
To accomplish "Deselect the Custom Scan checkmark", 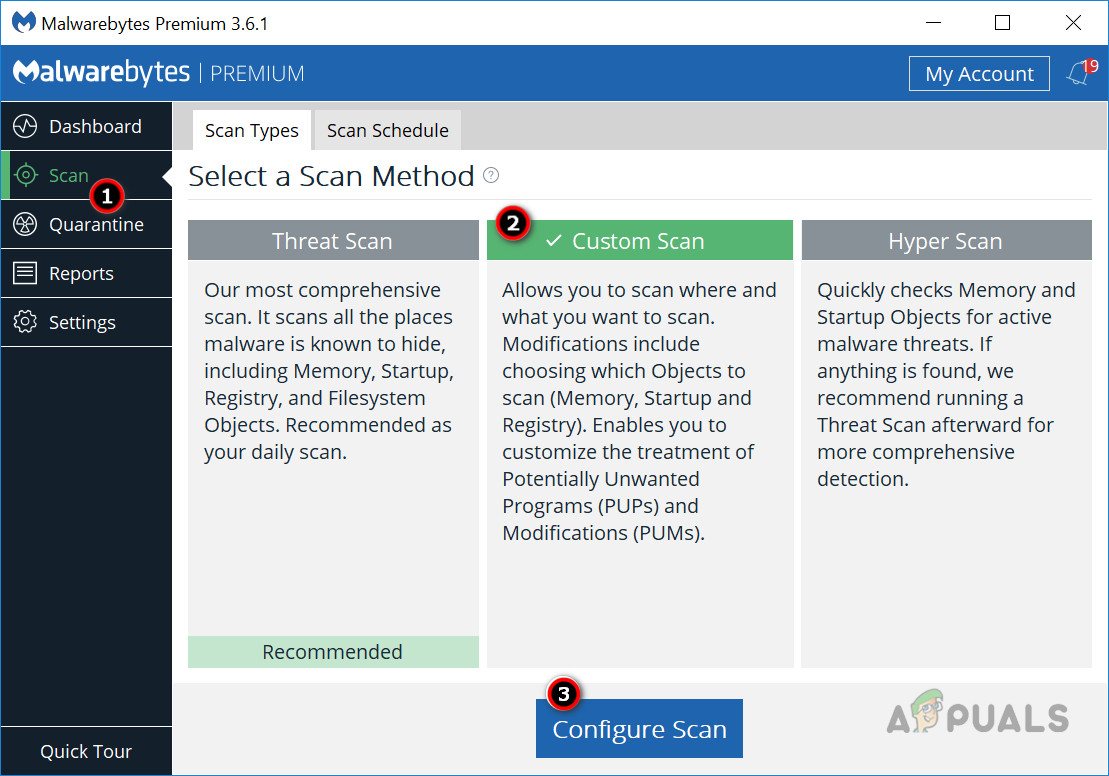I will click(x=553, y=240).
